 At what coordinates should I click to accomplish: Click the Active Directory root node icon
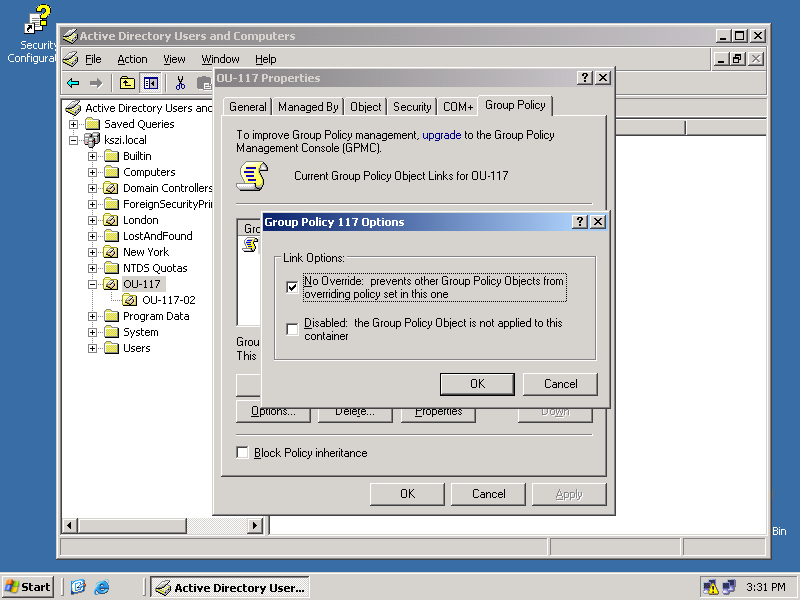pyautogui.click(x=73, y=108)
